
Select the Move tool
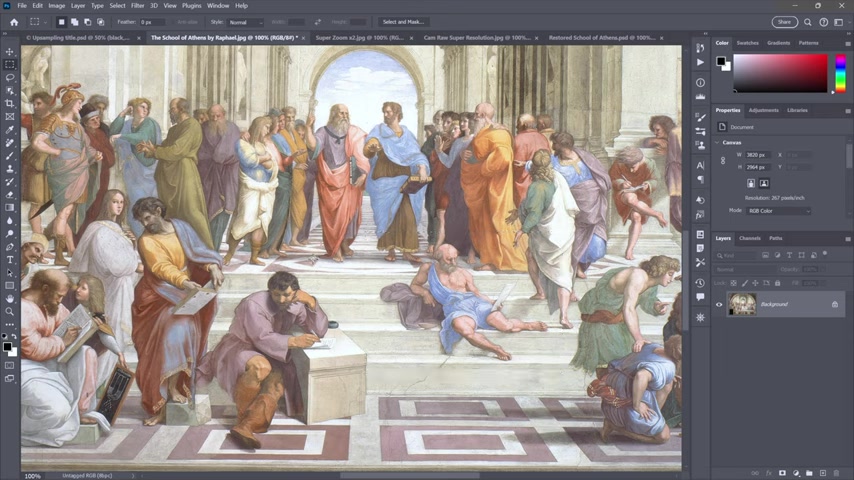10,52
